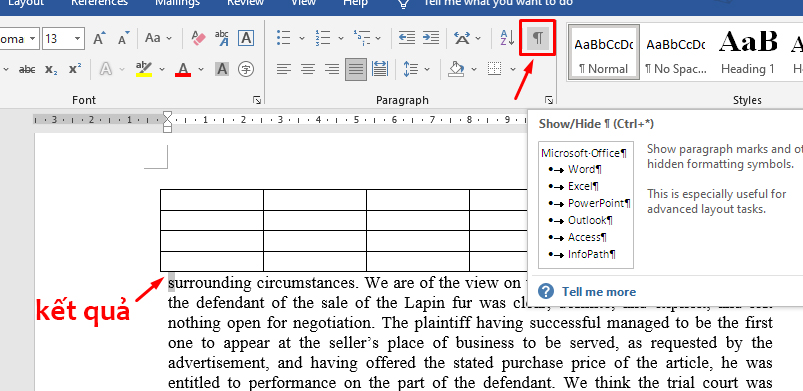Image resolution: width=803 pixels, height=391 pixels.
Task: Toggle Subscript formatting
Action: 51,69
